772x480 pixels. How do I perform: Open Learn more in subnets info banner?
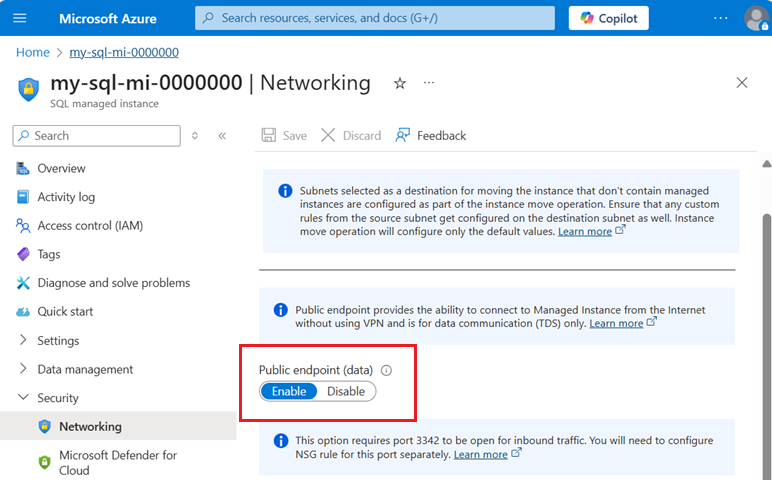[x=585, y=231]
